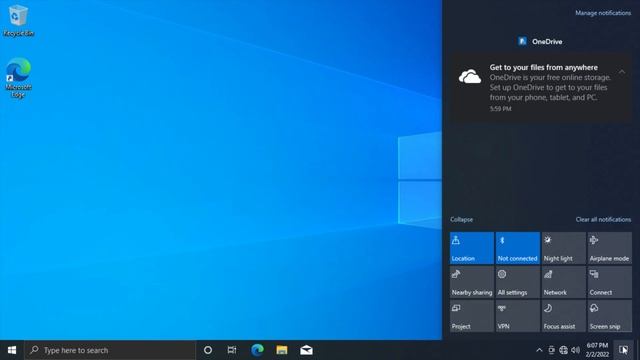Launch Edge from the taskbar
Viewport: 640px width, 360px height.
click(257, 350)
